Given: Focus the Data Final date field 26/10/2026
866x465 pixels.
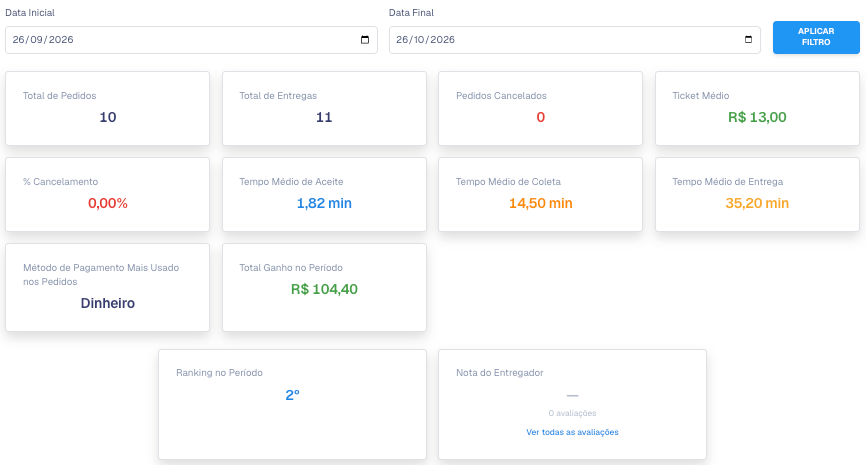Looking at the screenshot, I should click(574, 40).
